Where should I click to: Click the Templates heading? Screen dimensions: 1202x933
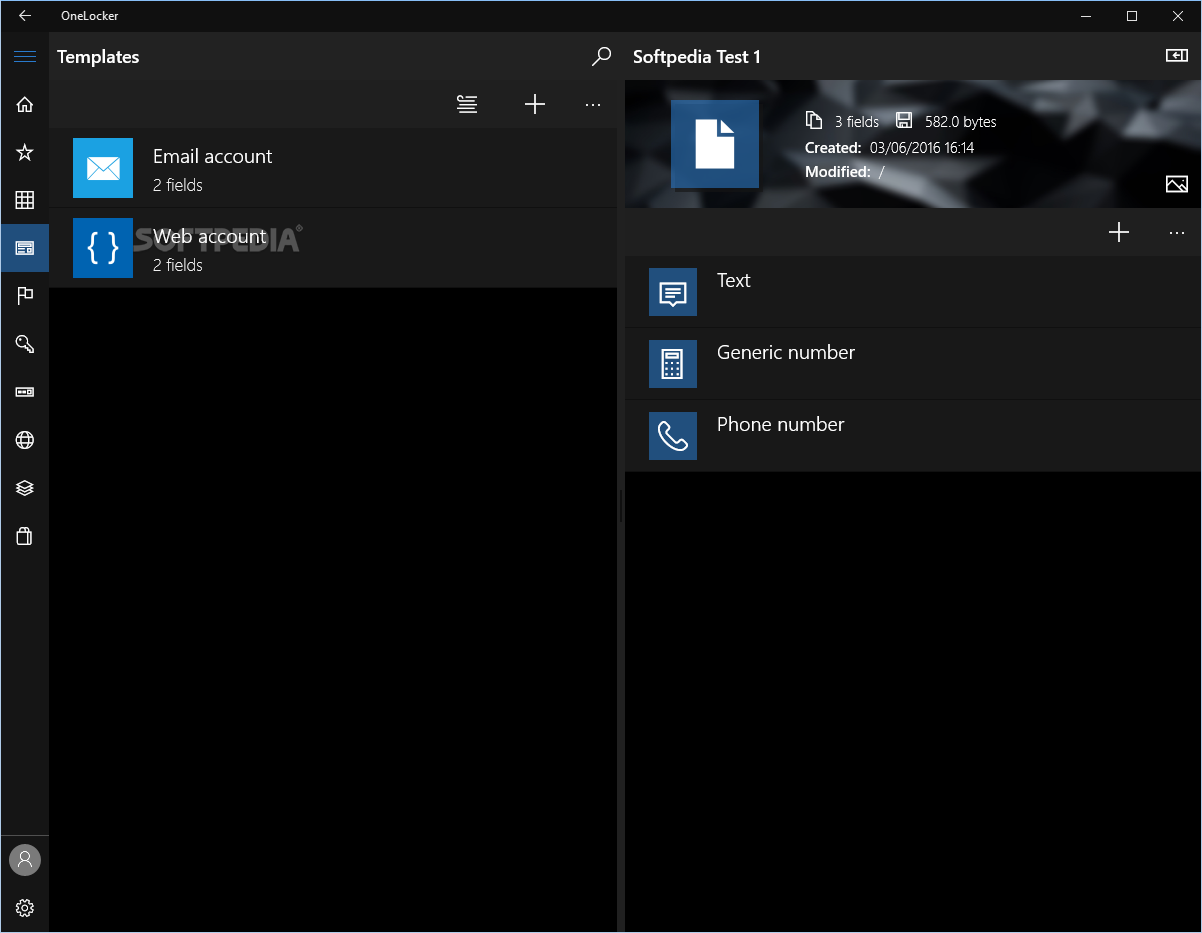[x=98, y=57]
